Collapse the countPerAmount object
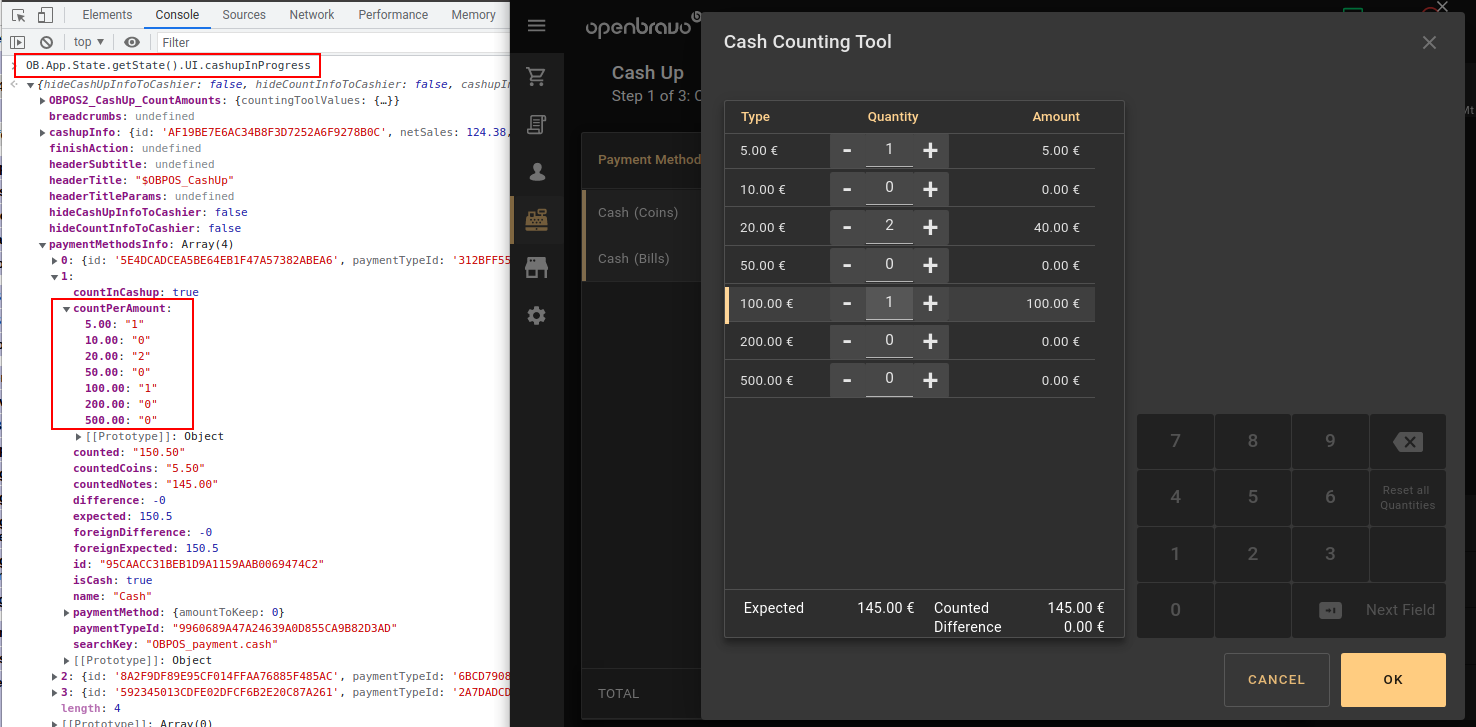This screenshot has height=727, width=1476. (67, 309)
